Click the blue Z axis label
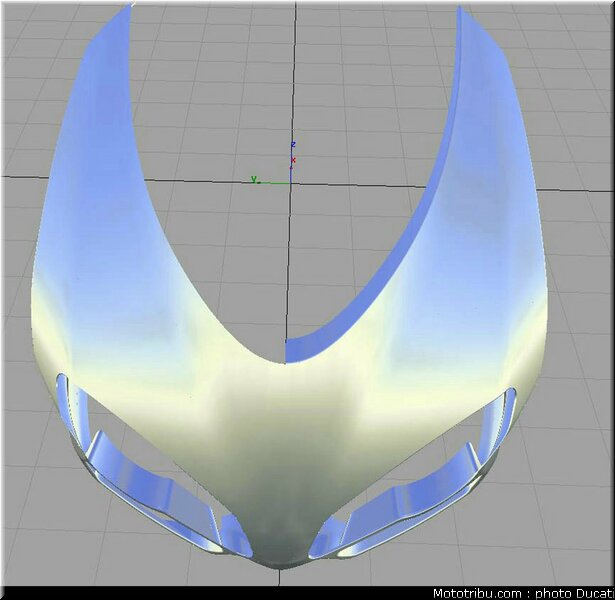615x600 pixels. 293,145
